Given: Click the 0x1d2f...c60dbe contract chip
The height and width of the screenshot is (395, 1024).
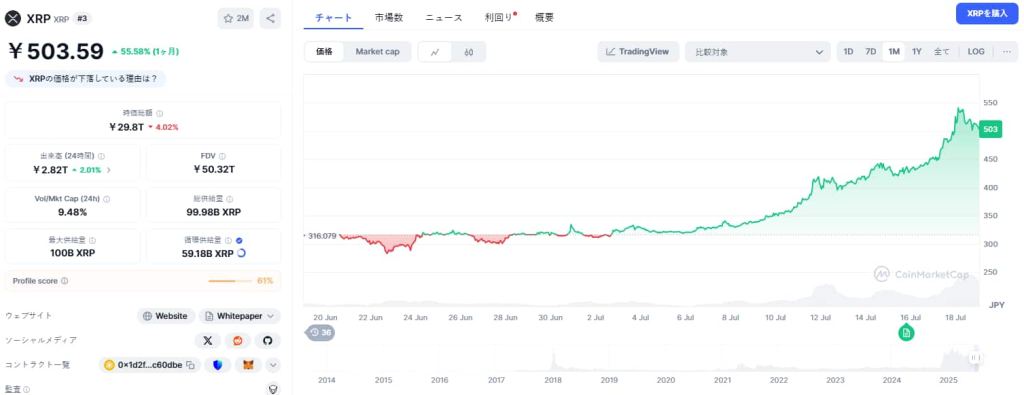Looking at the screenshot, I should tap(150, 365).
